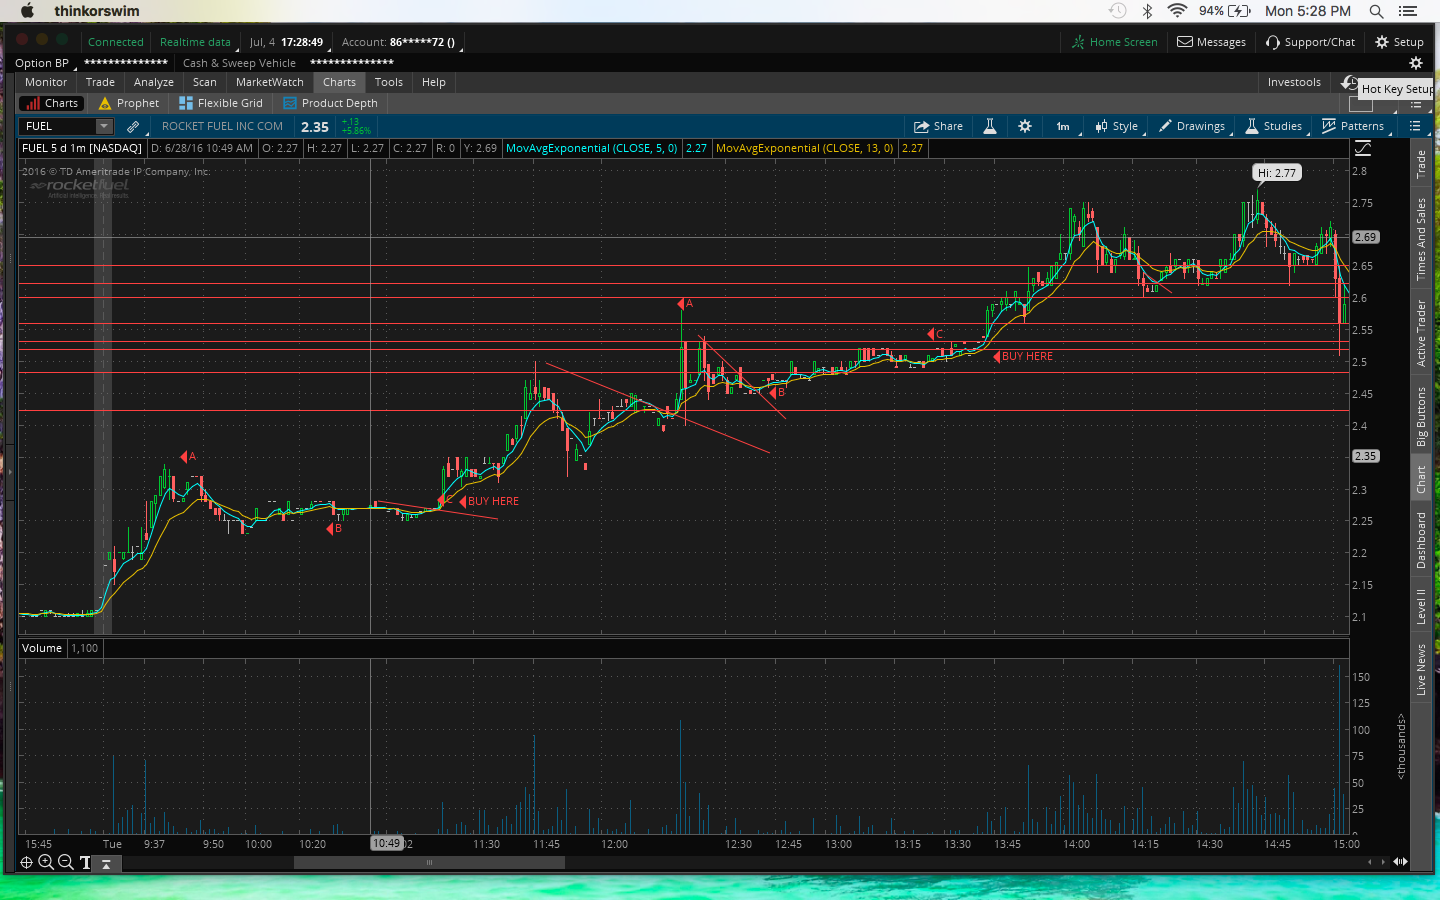
Task: Open Messages envelope in top bar
Action: click(x=1211, y=42)
